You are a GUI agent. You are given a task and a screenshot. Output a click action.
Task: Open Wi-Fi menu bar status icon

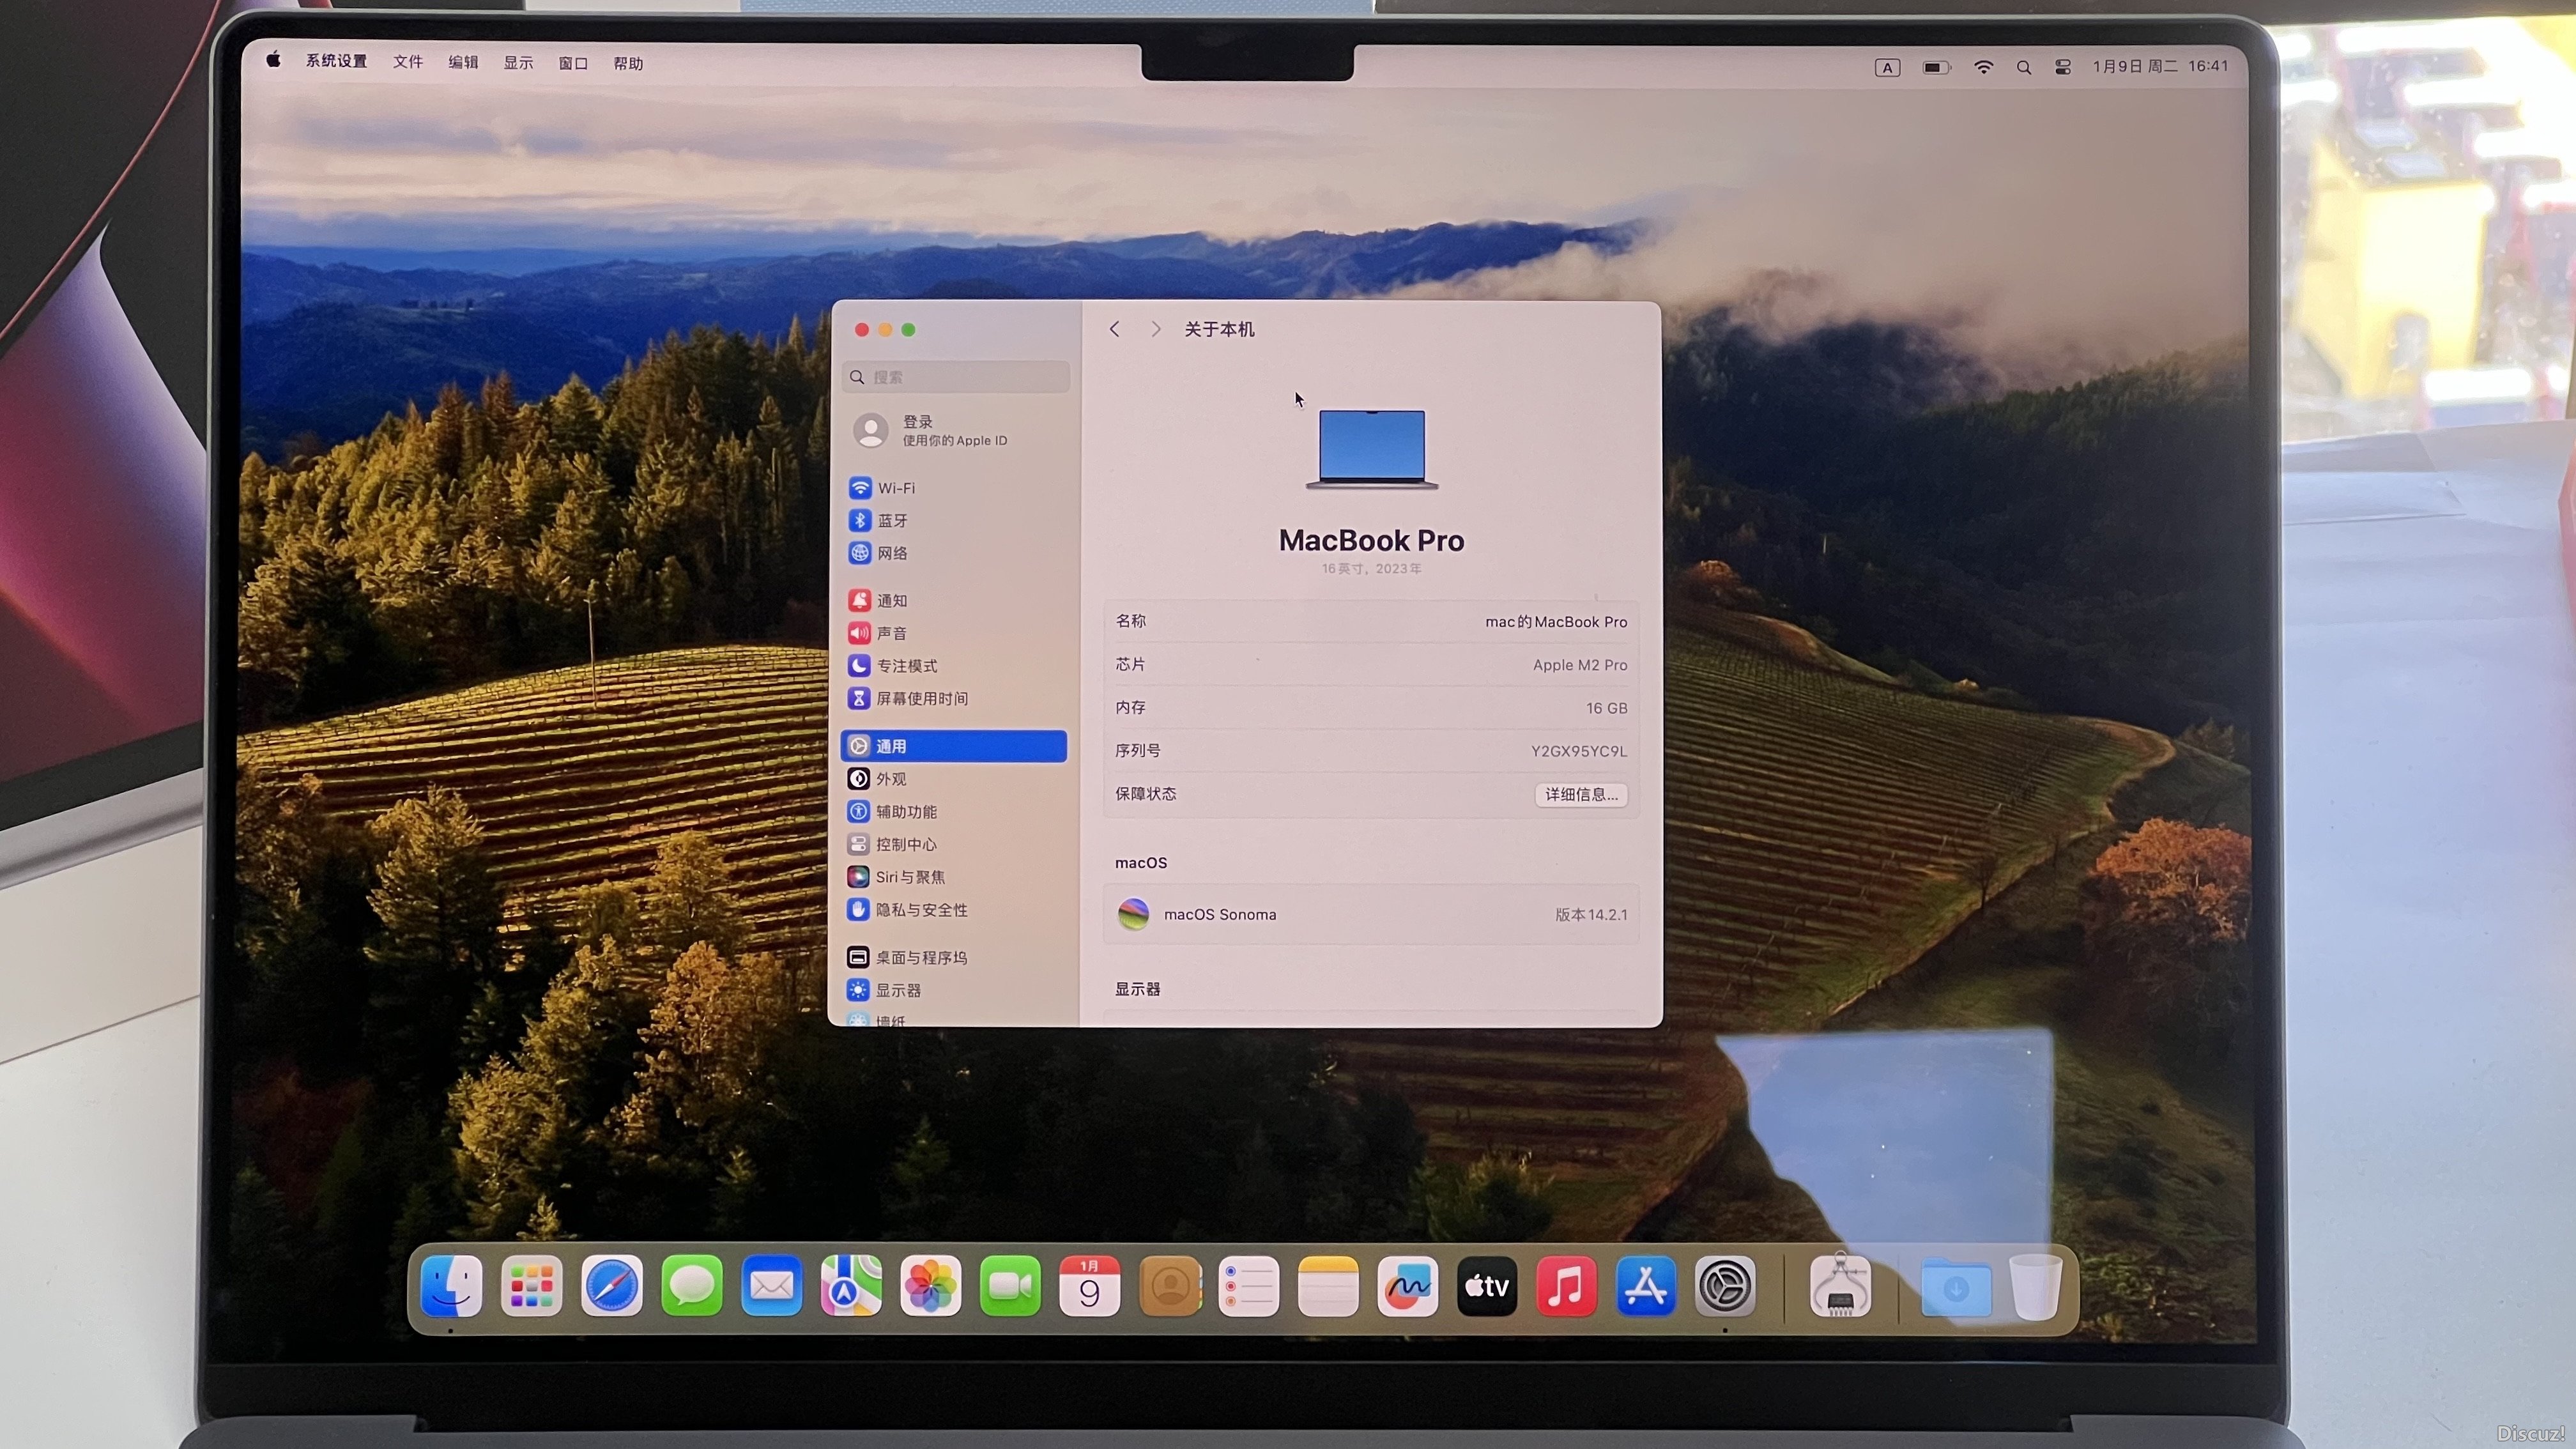1983,68
